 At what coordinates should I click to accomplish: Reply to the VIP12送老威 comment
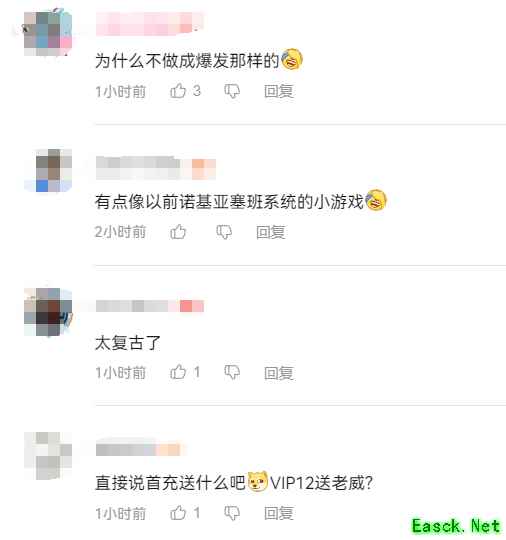pyautogui.click(x=279, y=513)
